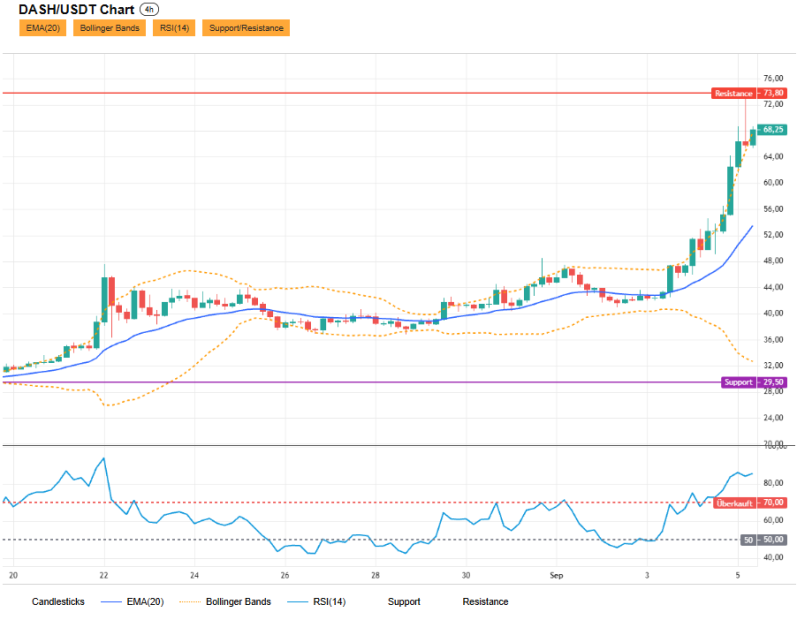The width and height of the screenshot is (797, 620).
Task: Click the purple Support label tag
Action: click(738, 382)
